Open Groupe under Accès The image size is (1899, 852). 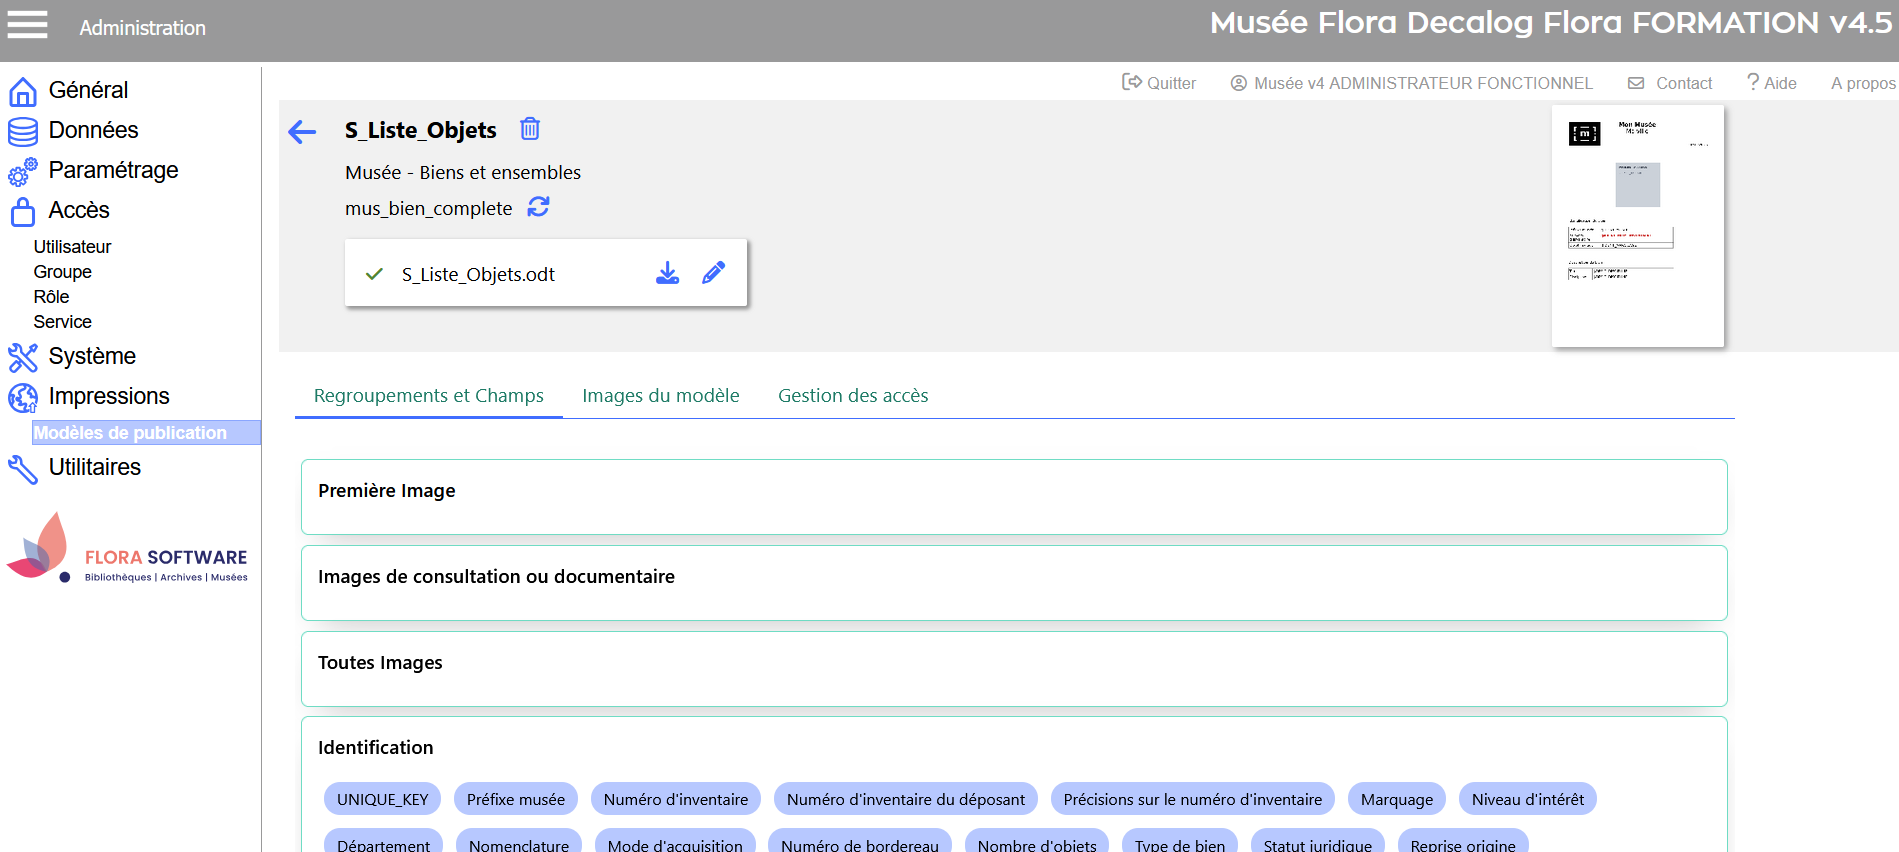click(x=62, y=272)
